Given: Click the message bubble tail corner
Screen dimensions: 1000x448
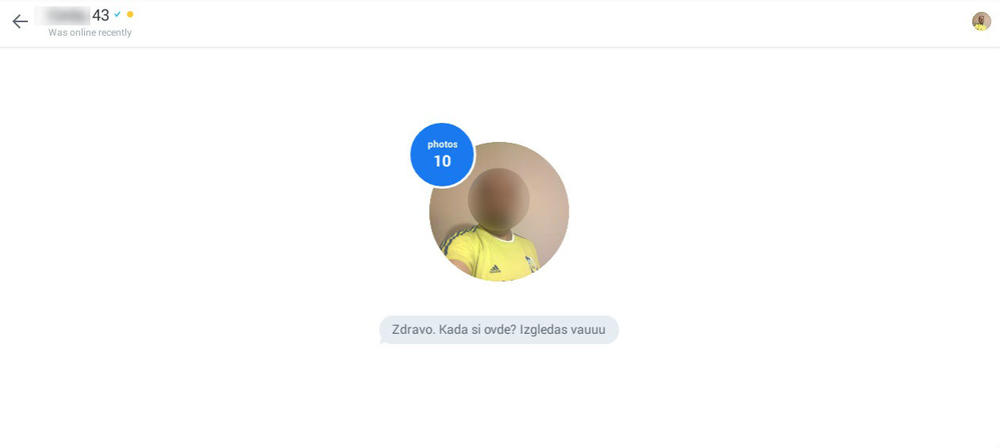Looking at the screenshot, I should point(383,341).
